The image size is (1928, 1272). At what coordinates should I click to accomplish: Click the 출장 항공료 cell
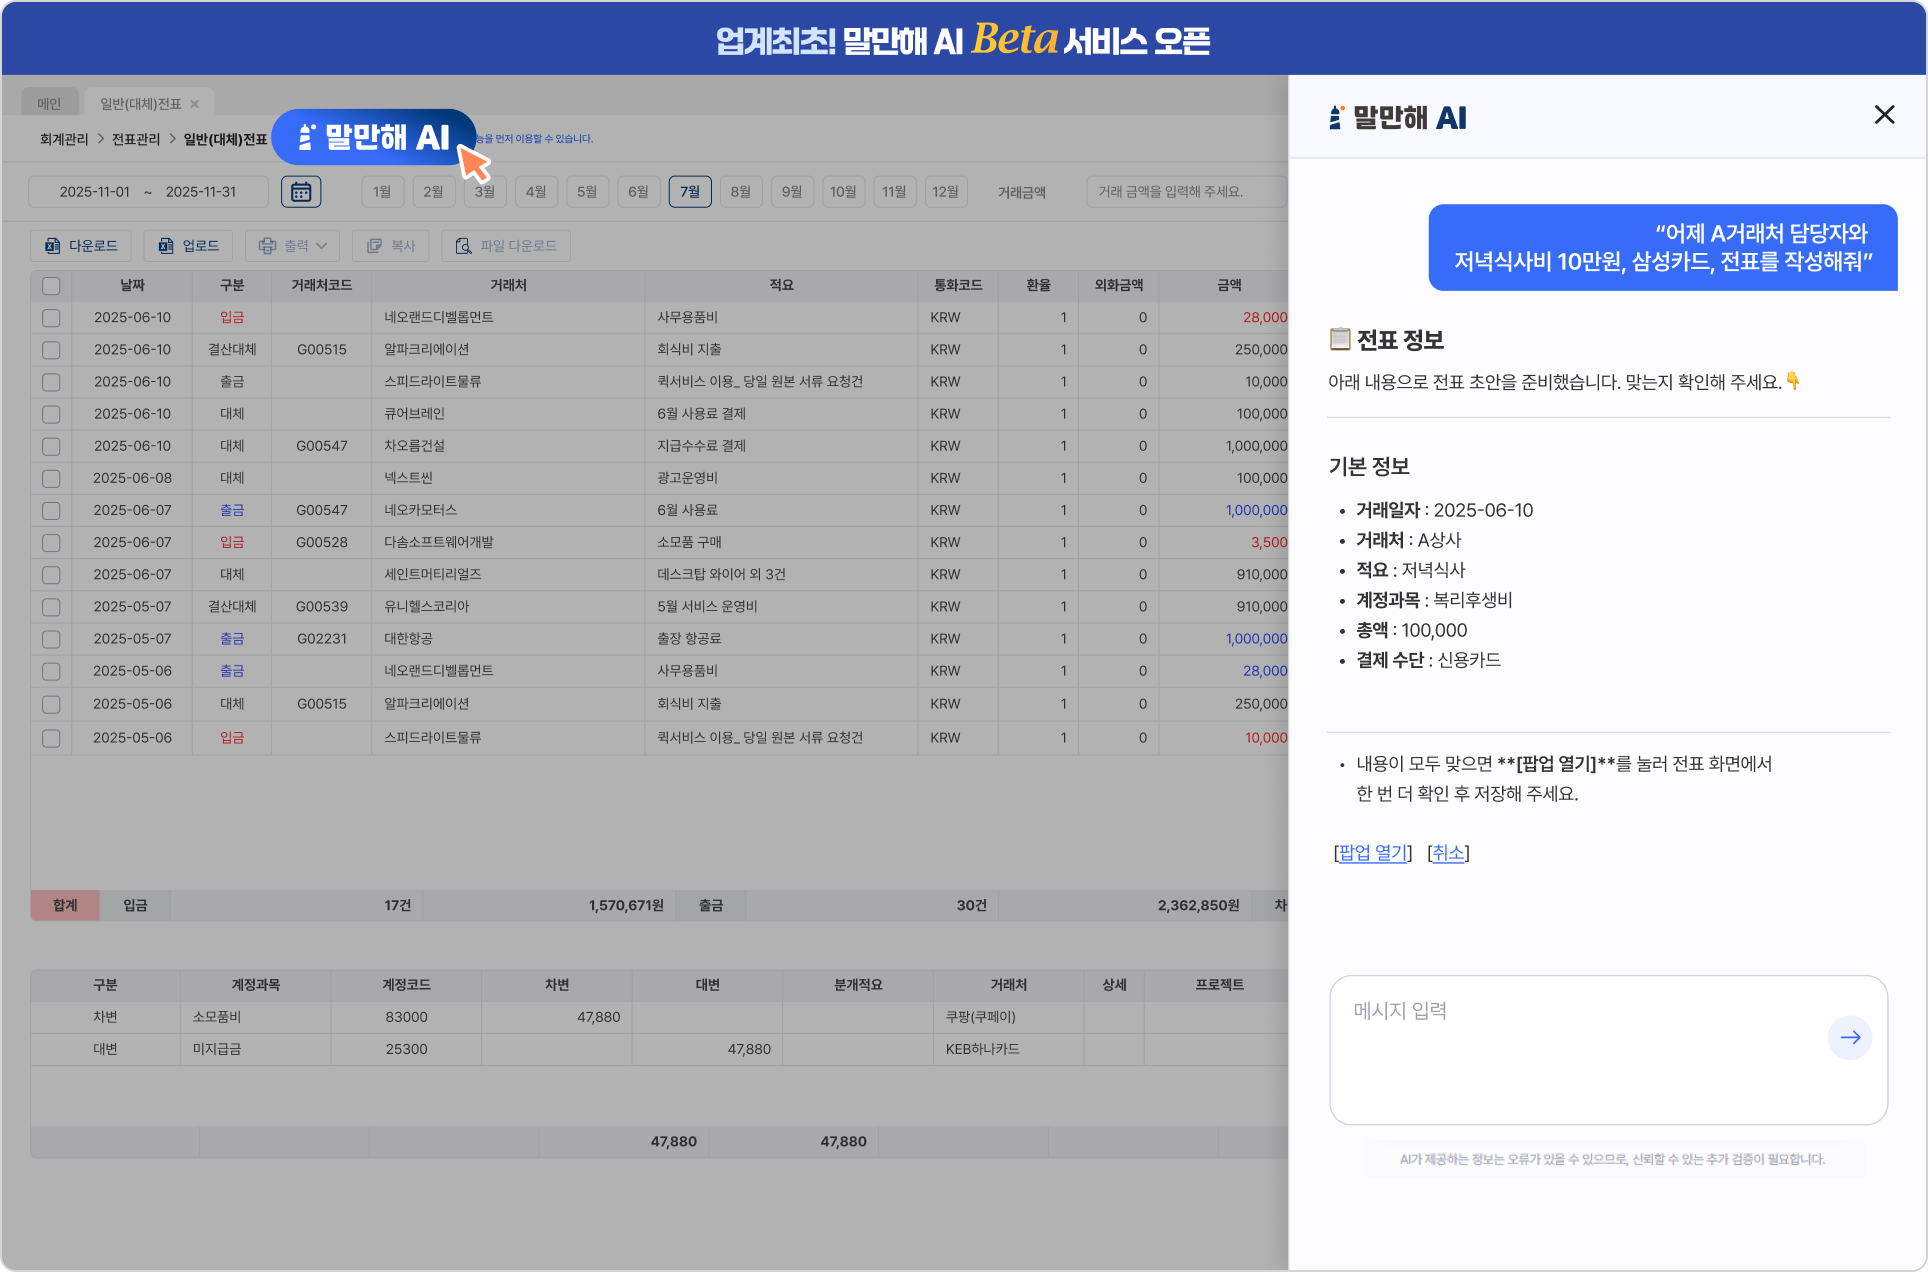[781, 638]
